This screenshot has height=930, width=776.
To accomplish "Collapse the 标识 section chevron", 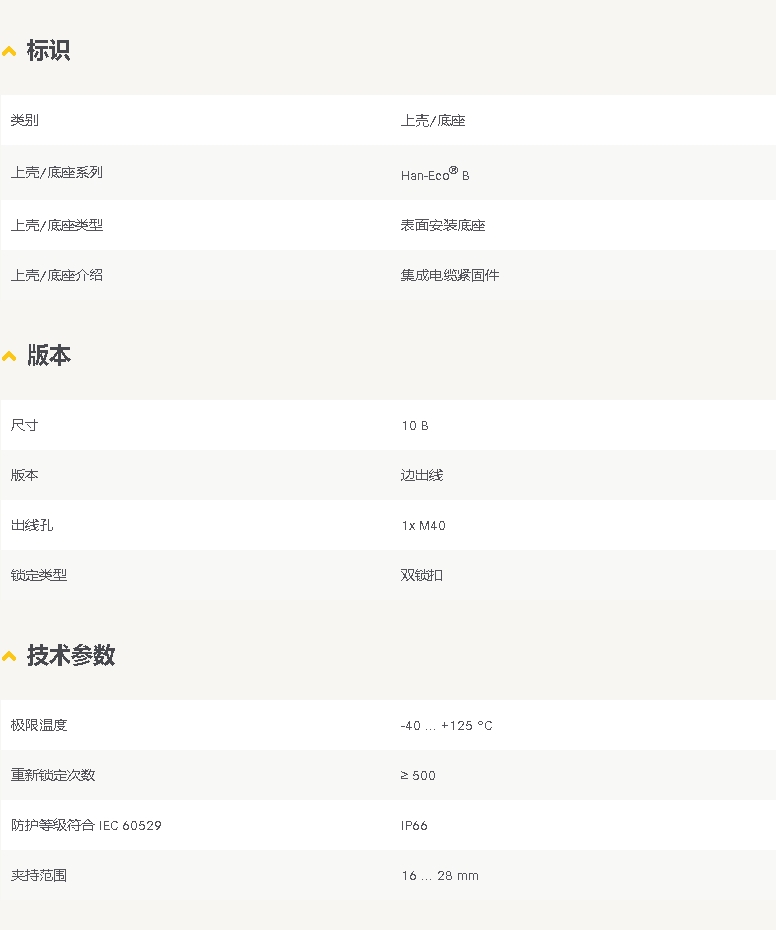I will tap(9, 52).
